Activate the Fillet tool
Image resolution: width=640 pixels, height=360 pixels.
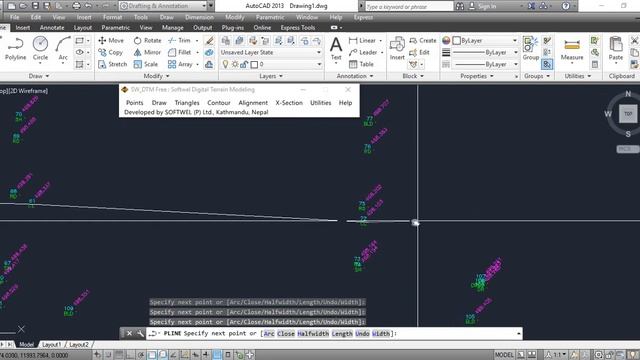click(x=180, y=52)
